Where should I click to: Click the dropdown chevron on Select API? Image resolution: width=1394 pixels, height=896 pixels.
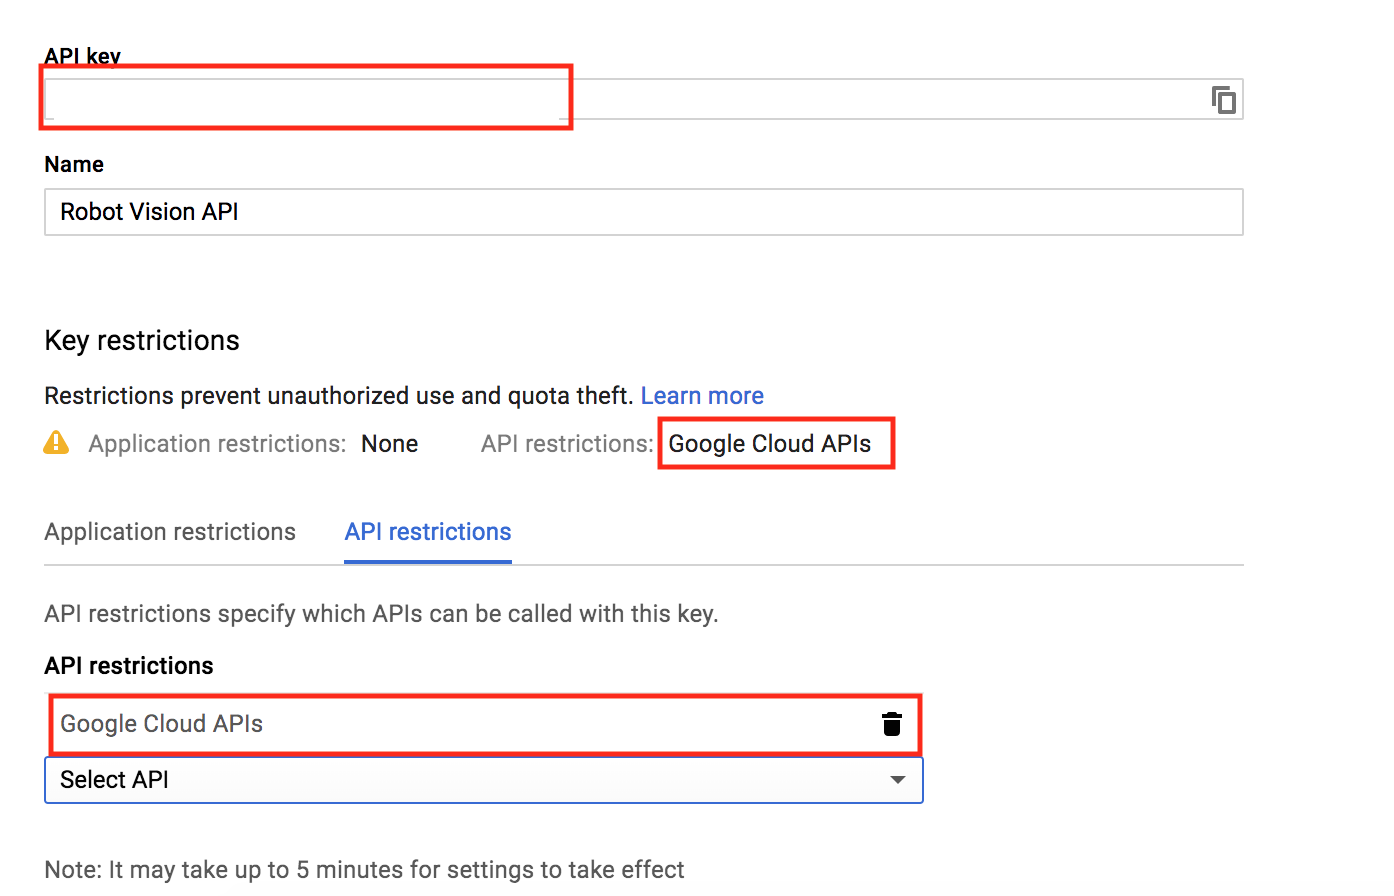[x=897, y=780]
